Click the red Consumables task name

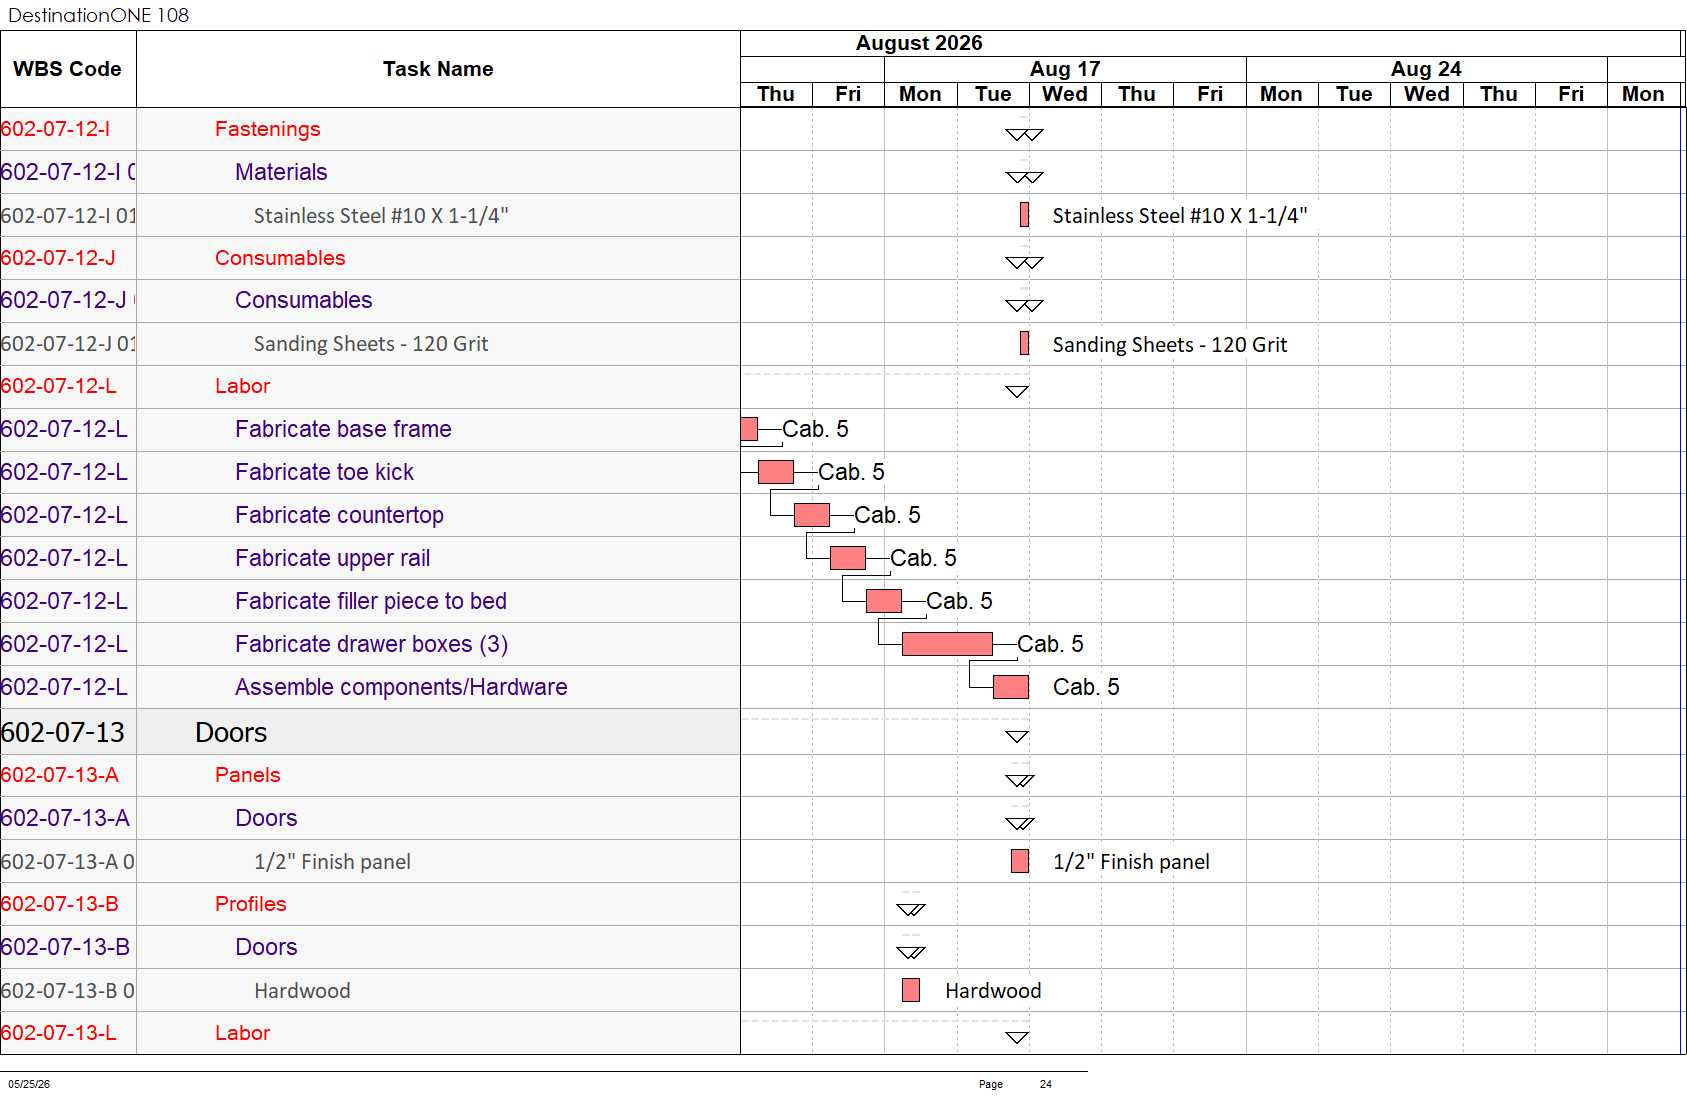click(280, 258)
